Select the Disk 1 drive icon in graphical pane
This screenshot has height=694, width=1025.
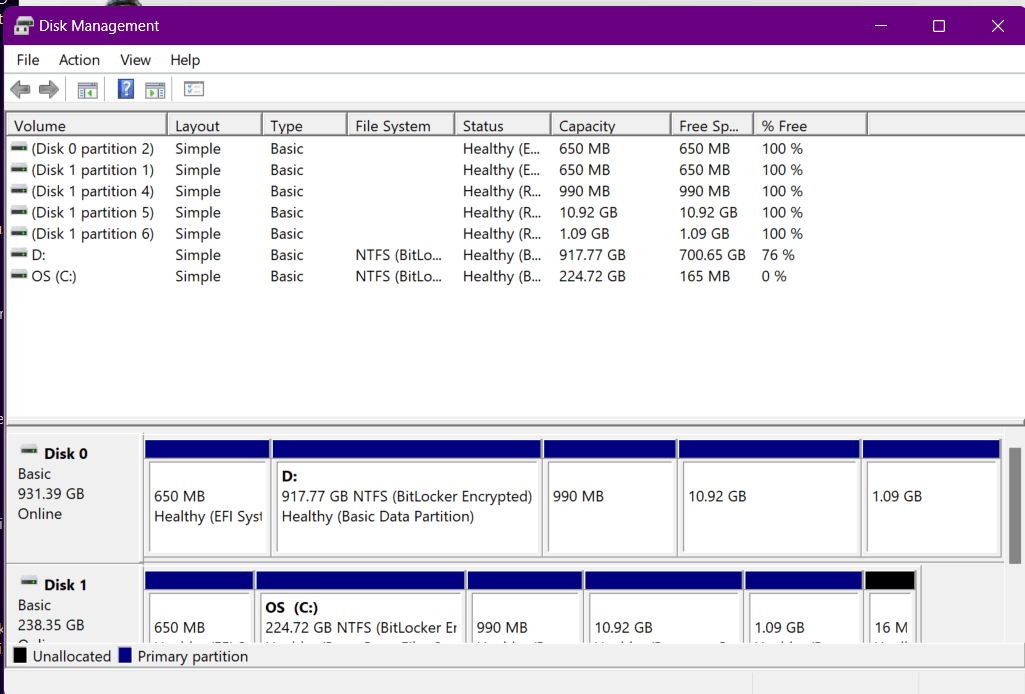tap(29, 581)
